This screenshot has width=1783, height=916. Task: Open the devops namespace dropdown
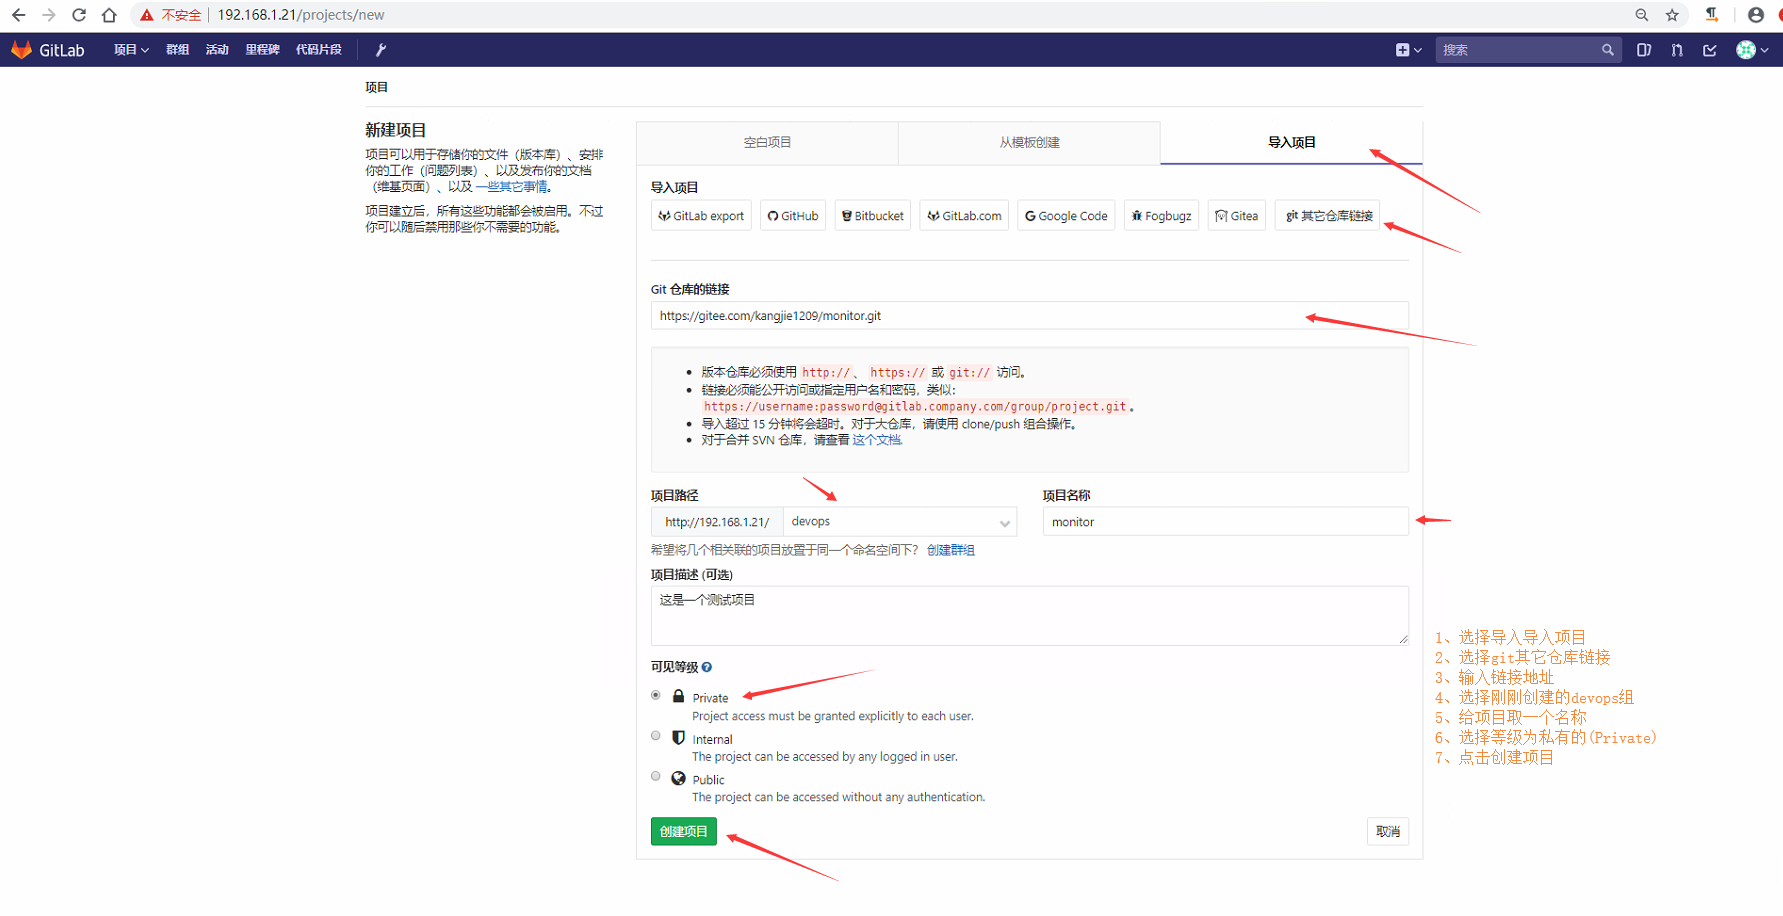click(x=900, y=522)
